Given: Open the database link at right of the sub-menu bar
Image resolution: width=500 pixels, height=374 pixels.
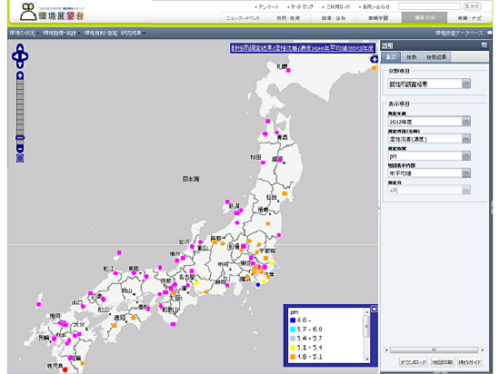Looking at the screenshot, I should pyautogui.click(x=459, y=33).
